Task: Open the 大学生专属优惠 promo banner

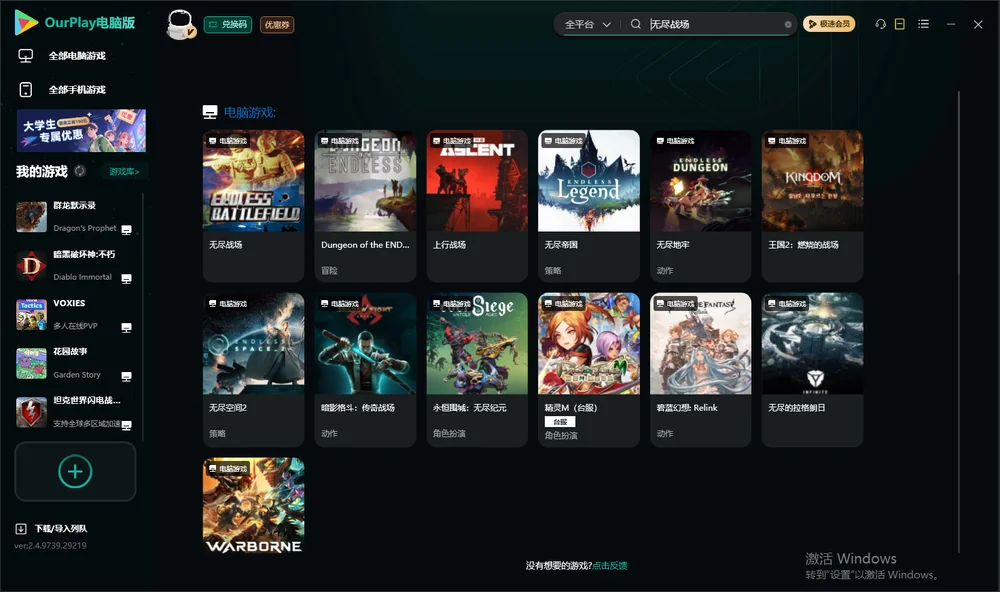Action: (x=81, y=131)
